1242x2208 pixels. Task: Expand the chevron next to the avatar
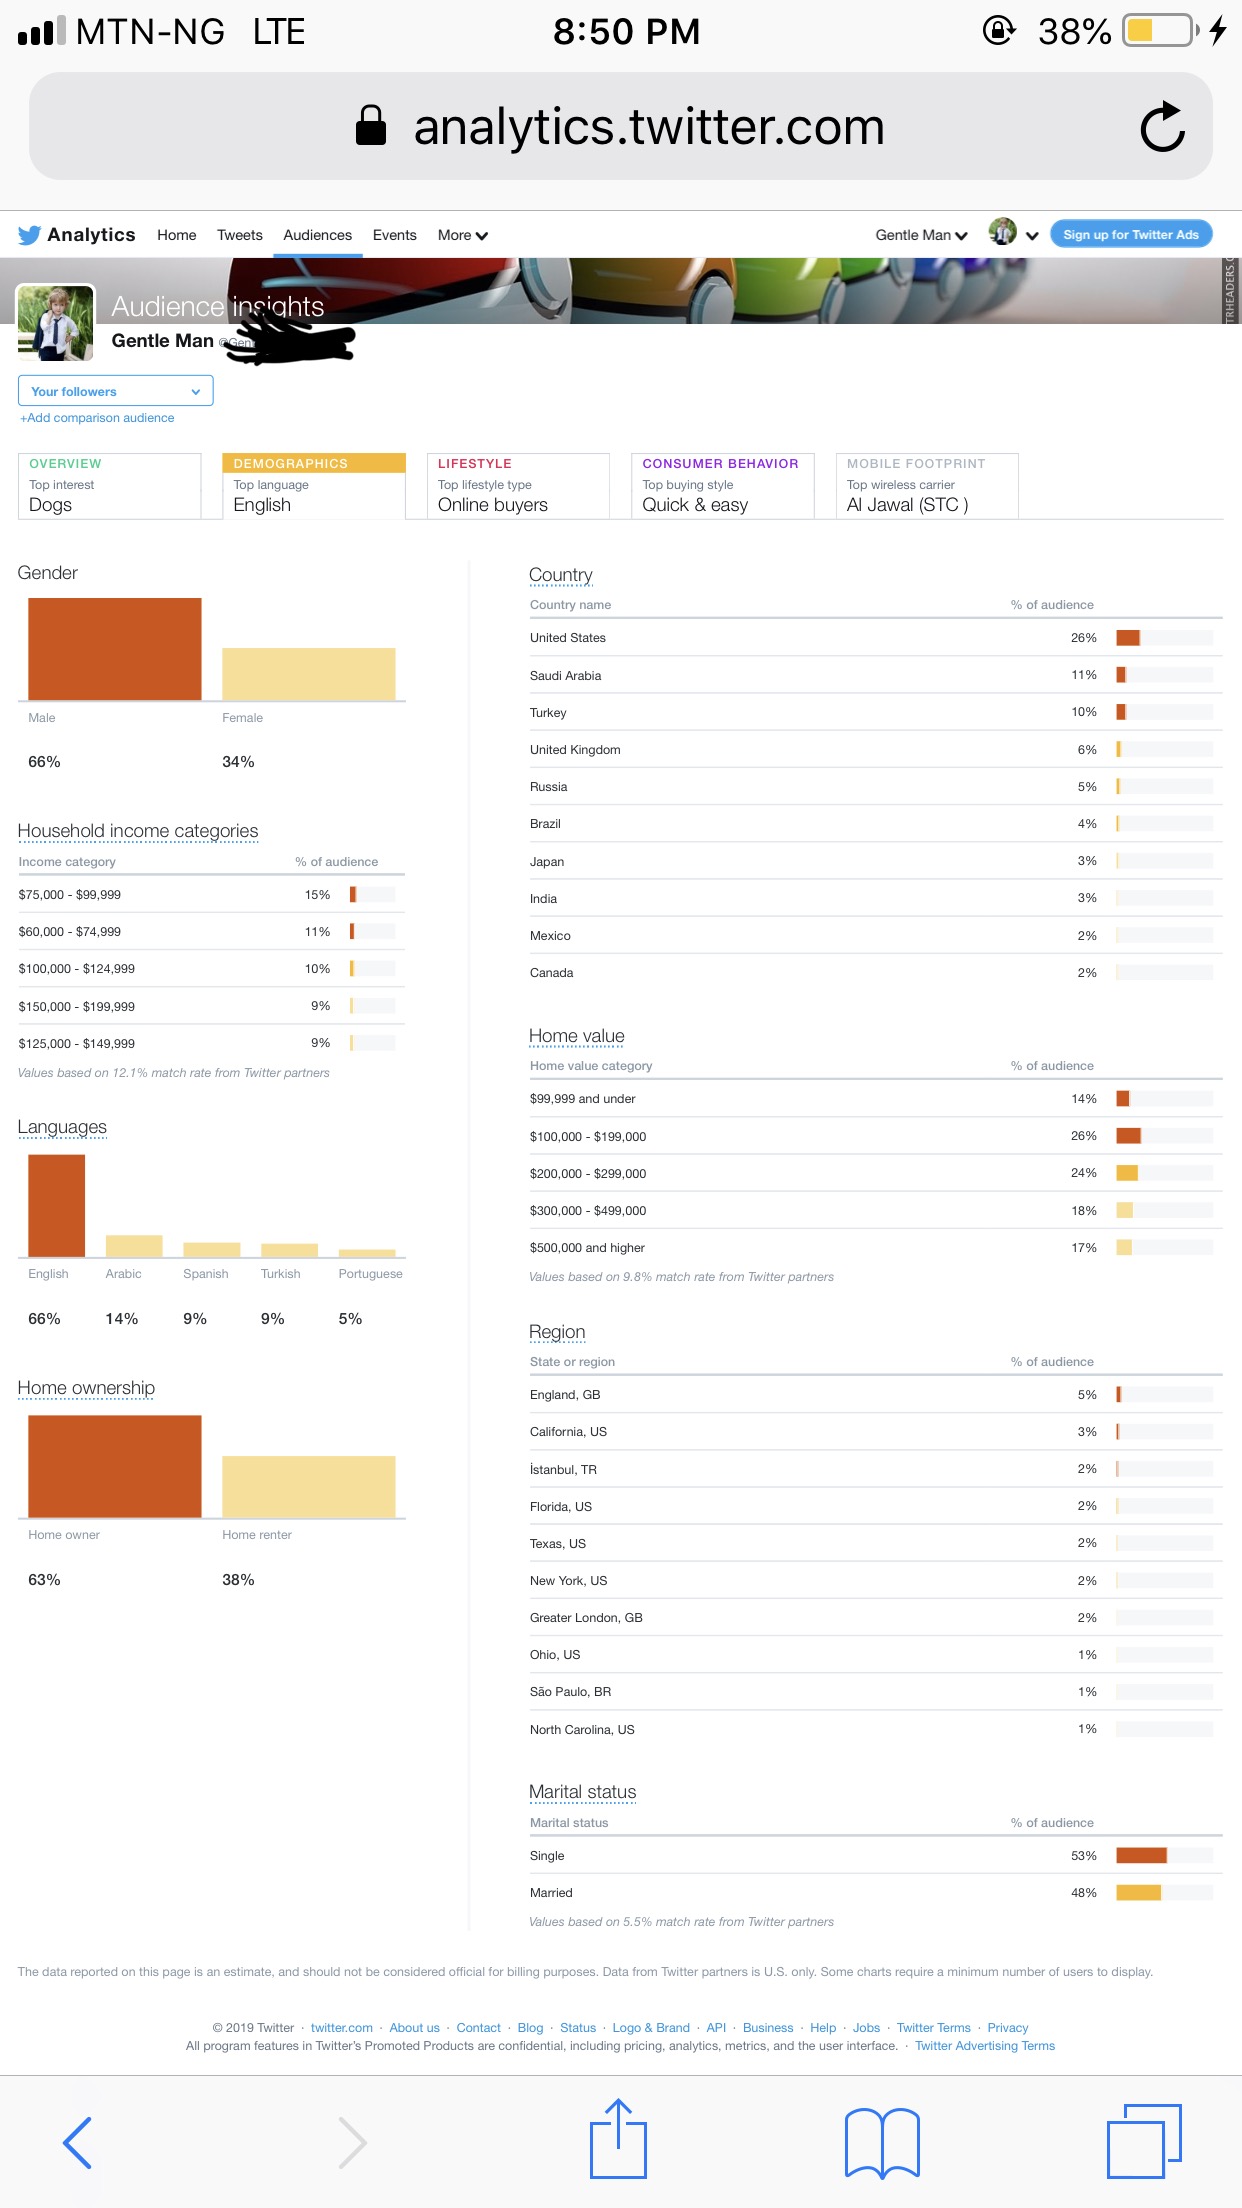pos(1032,236)
